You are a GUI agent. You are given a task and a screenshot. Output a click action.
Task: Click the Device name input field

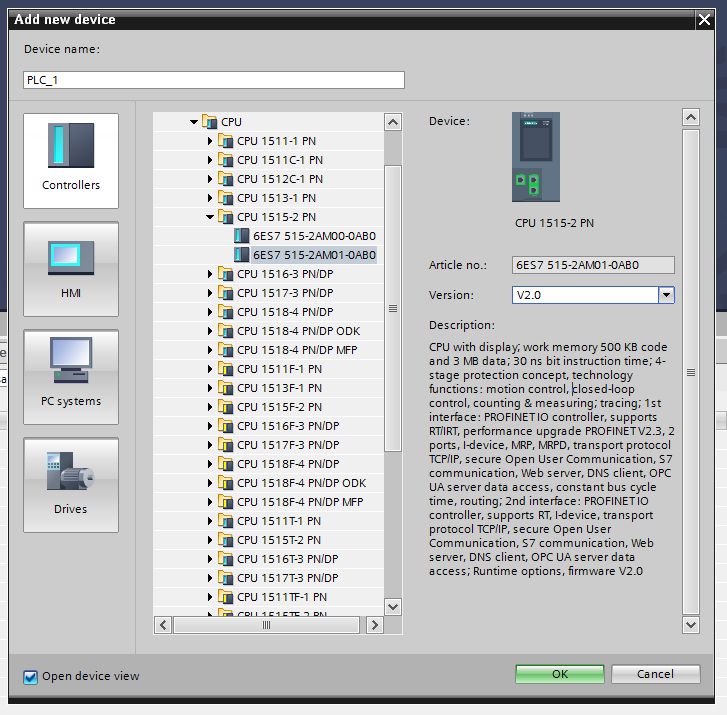214,80
